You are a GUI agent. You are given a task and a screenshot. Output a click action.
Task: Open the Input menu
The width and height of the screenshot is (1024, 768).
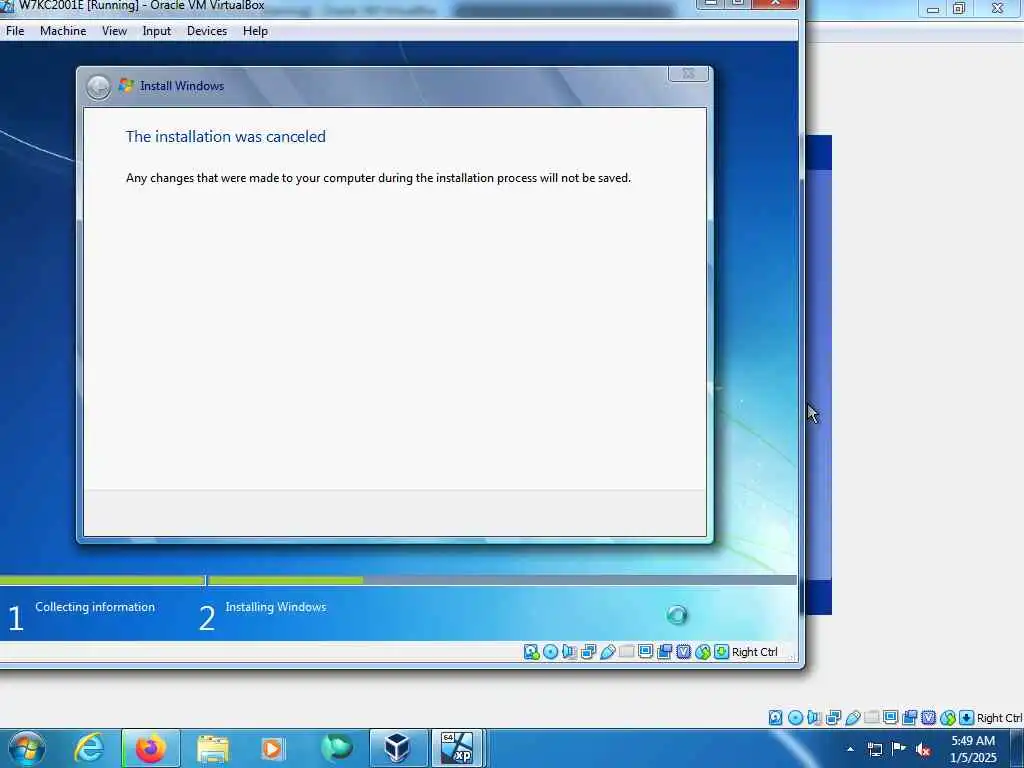tap(157, 31)
